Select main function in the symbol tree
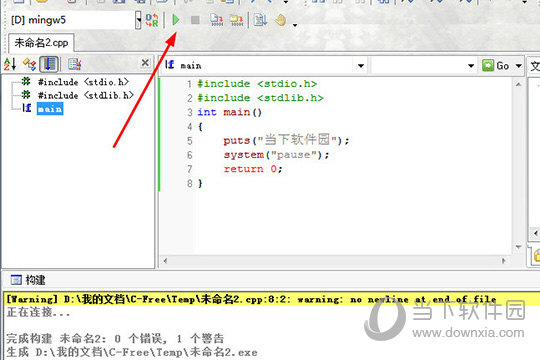Screen dimensions: 540x360 [x=50, y=109]
